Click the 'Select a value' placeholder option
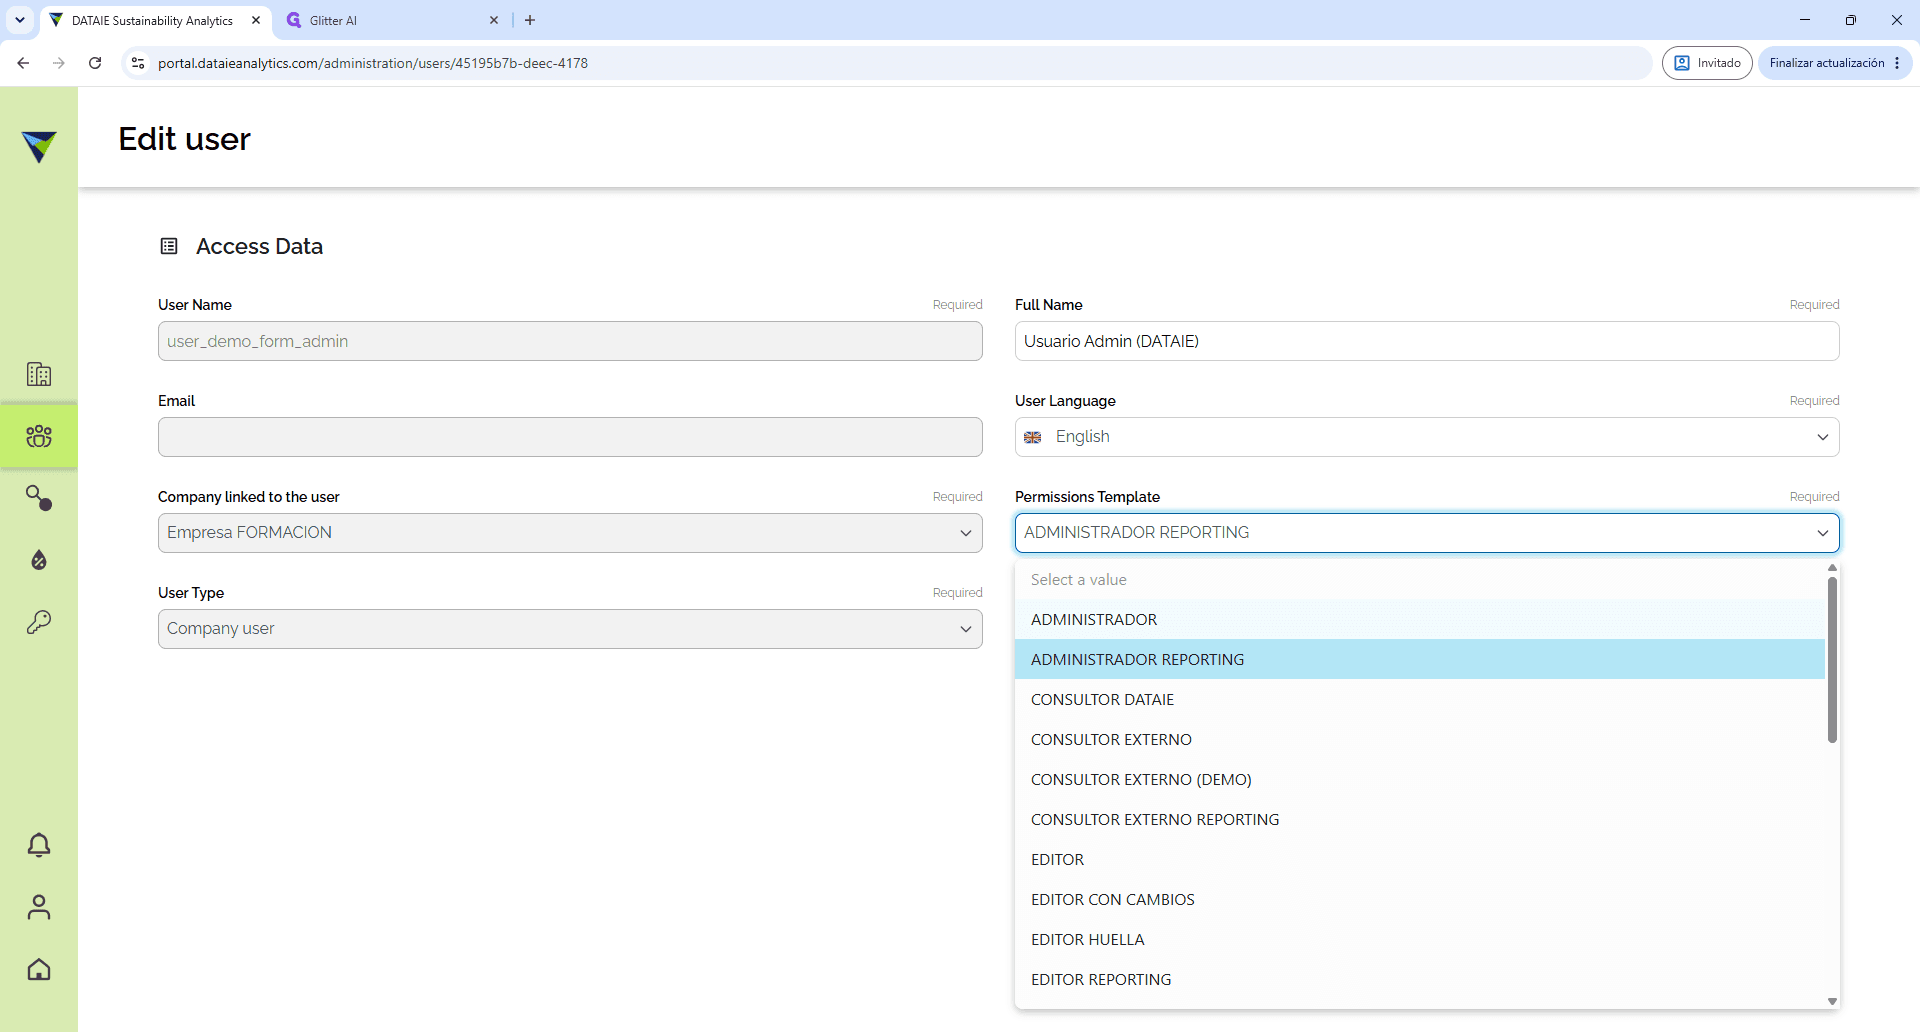This screenshot has height=1032, width=1920. [x=1420, y=580]
